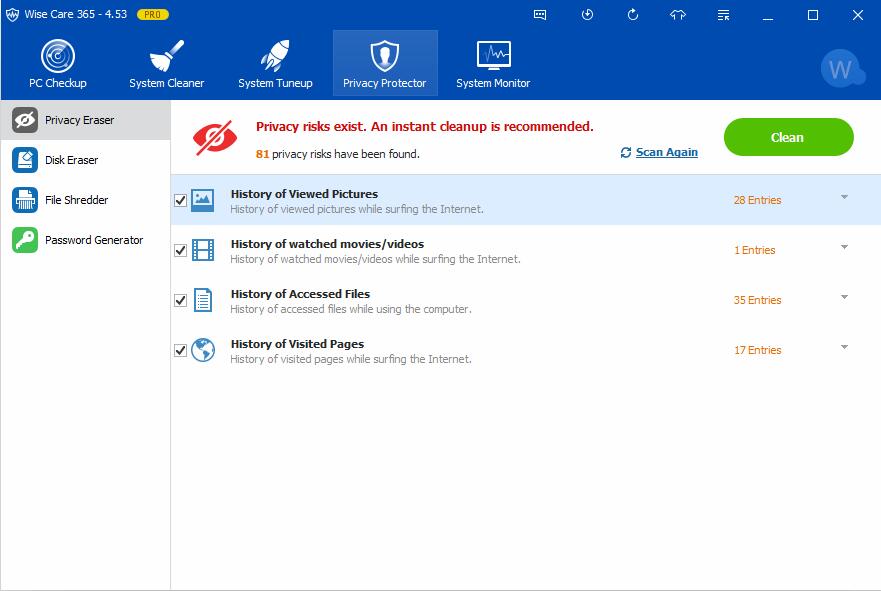Viewport: 881px width, 591px height.
Task: Open the feedback message icon in title bar
Action: [x=540, y=15]
